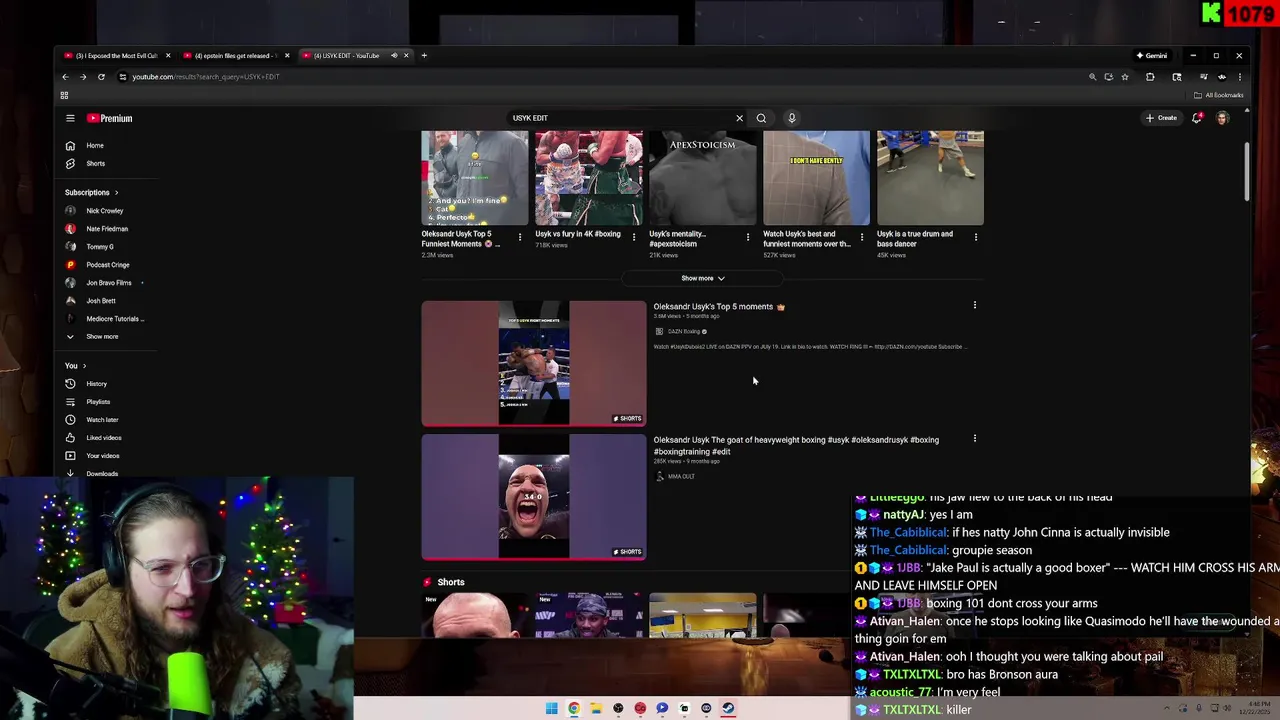Visit the MMA CULT channel
Image resolution: width=1280 pixels, height=720 pixels.
click(x=680, y=476)
